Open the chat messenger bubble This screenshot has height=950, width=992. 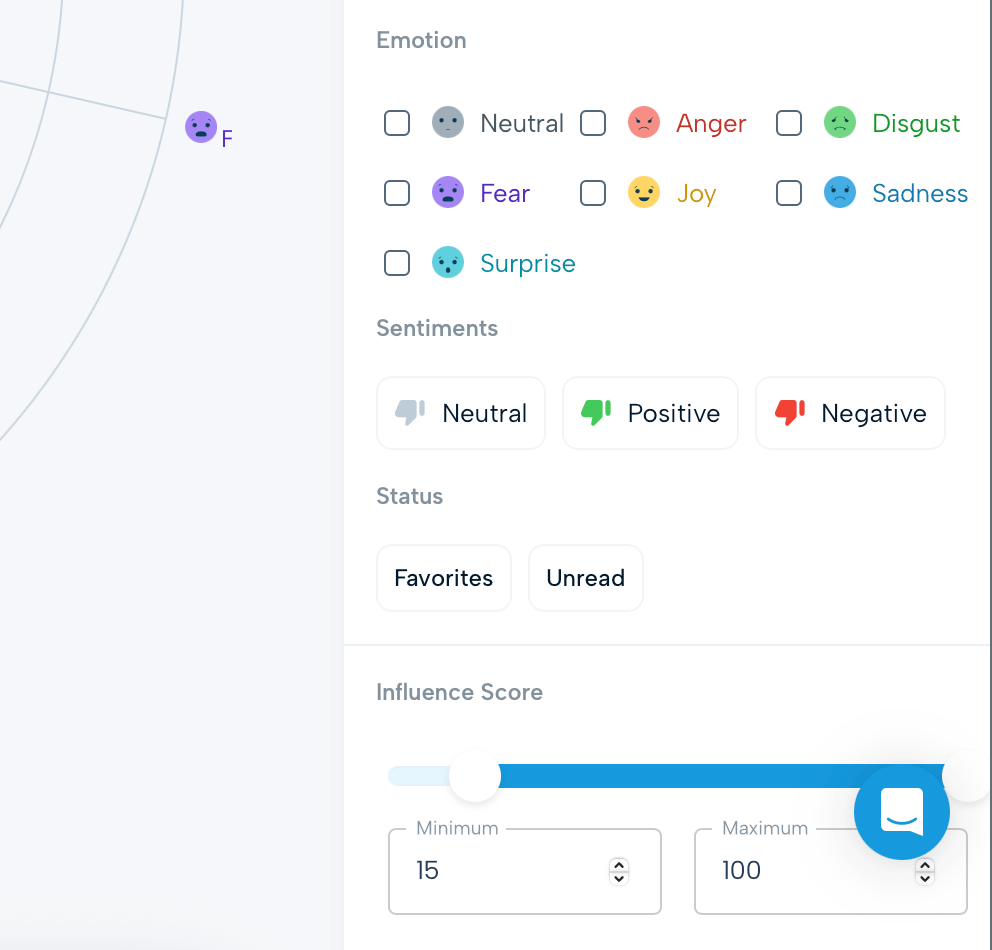902,812
